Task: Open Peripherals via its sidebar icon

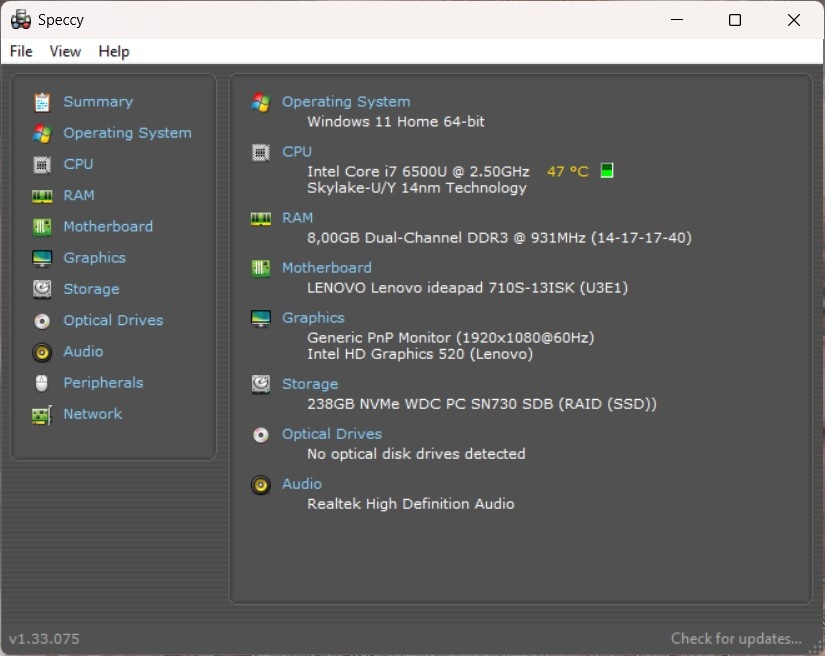Action: (x=42, y=382)
